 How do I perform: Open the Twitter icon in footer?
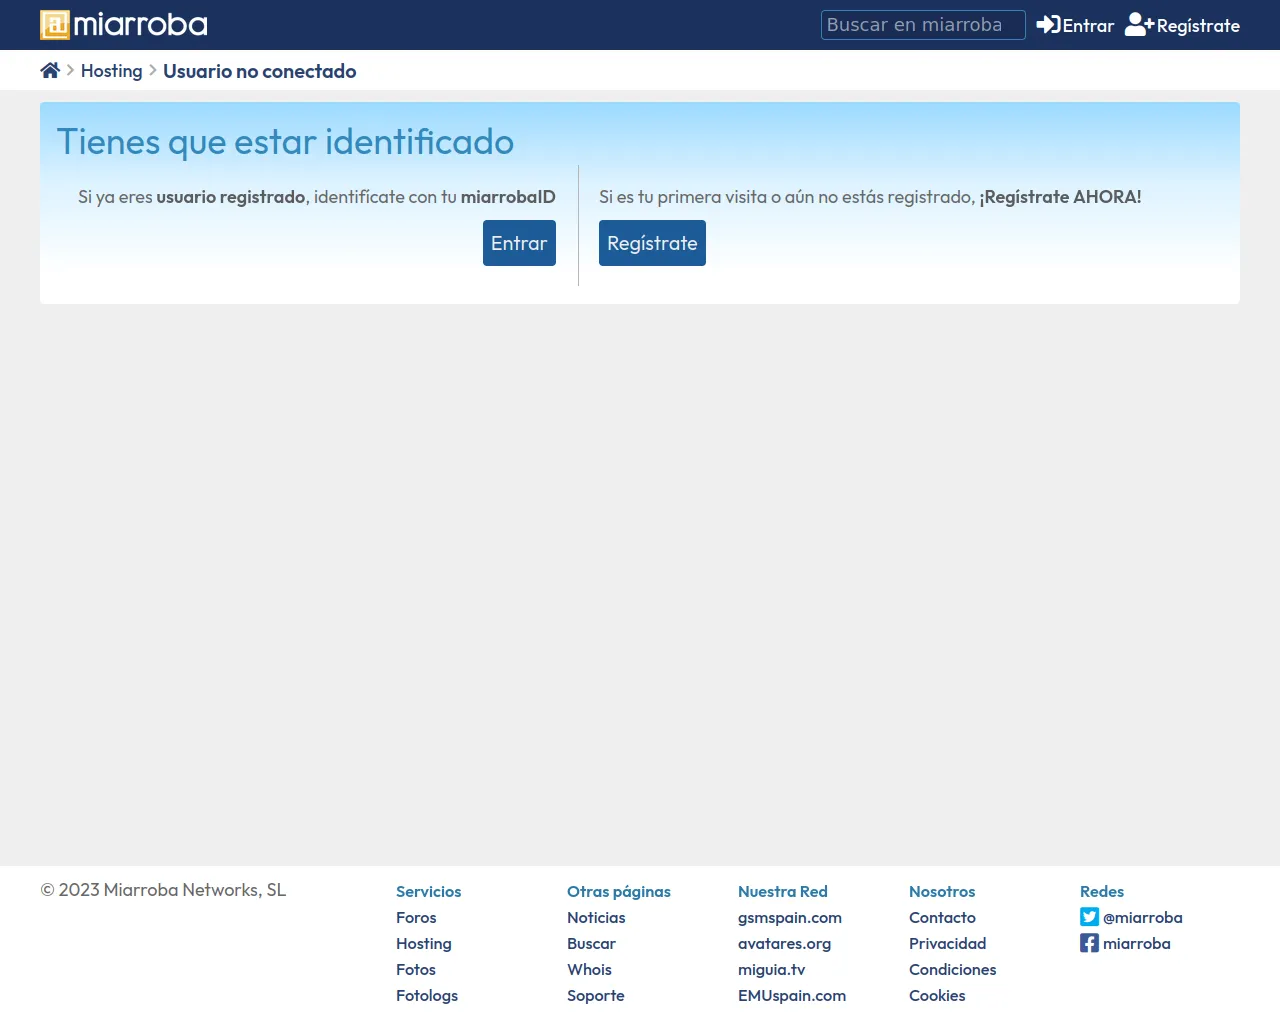click(1089, 917)
